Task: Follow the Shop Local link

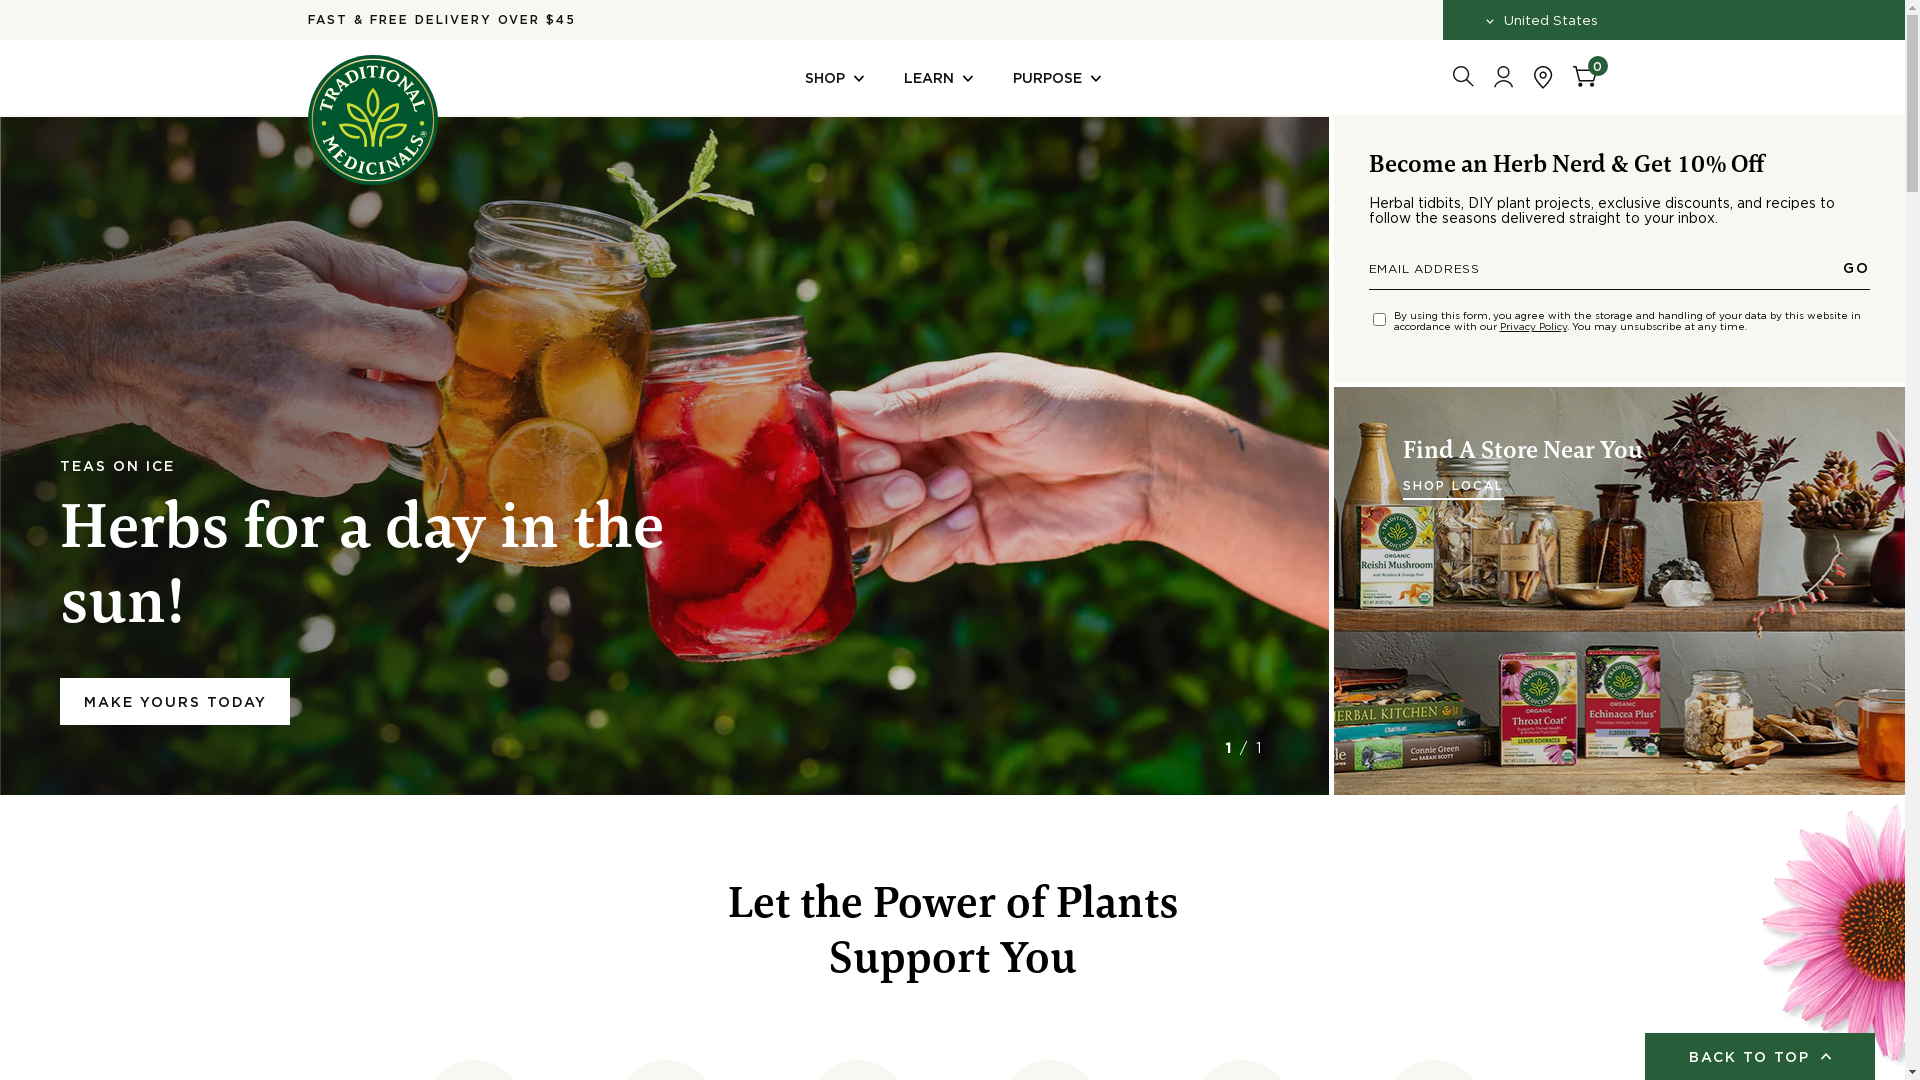Action: [x=1453, y=486]
